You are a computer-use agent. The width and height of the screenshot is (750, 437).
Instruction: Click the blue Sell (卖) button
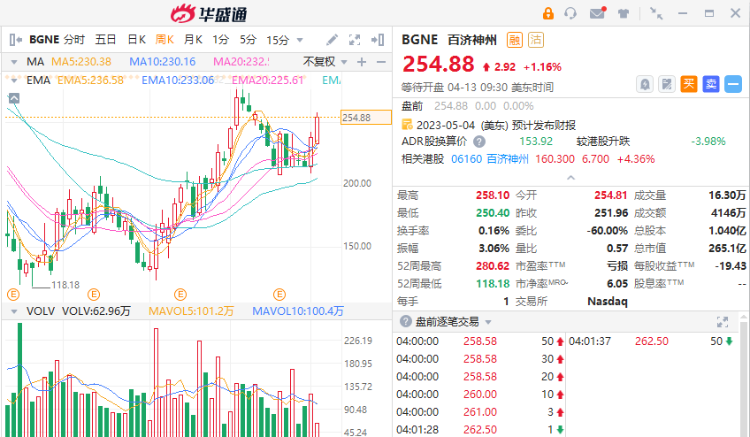[711, 84]
